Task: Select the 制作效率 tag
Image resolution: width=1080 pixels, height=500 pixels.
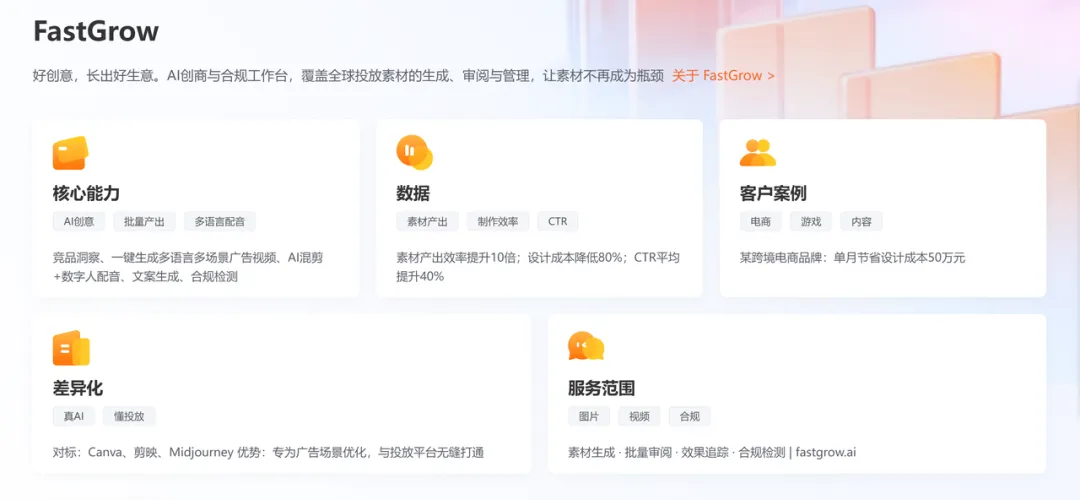Action: 498,222
